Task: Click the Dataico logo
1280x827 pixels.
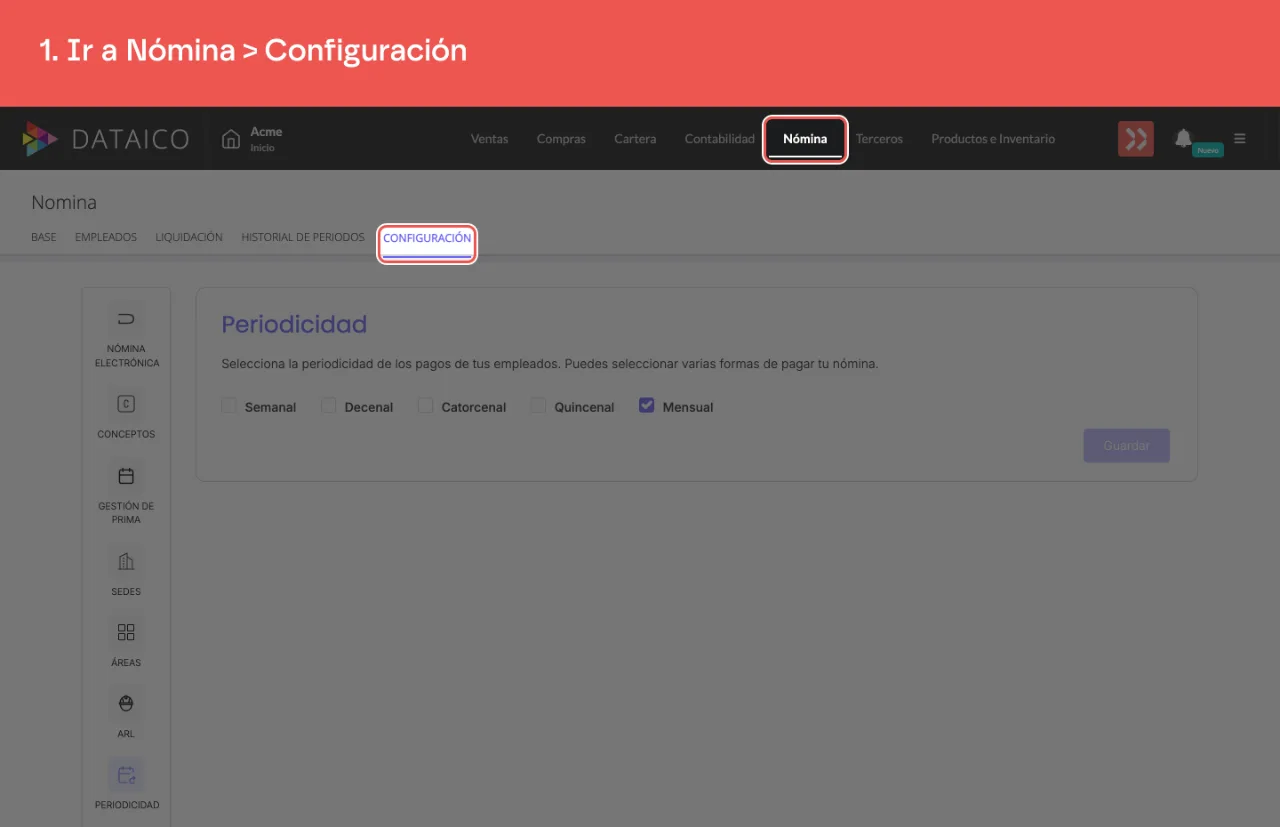Action: [106, 139]
